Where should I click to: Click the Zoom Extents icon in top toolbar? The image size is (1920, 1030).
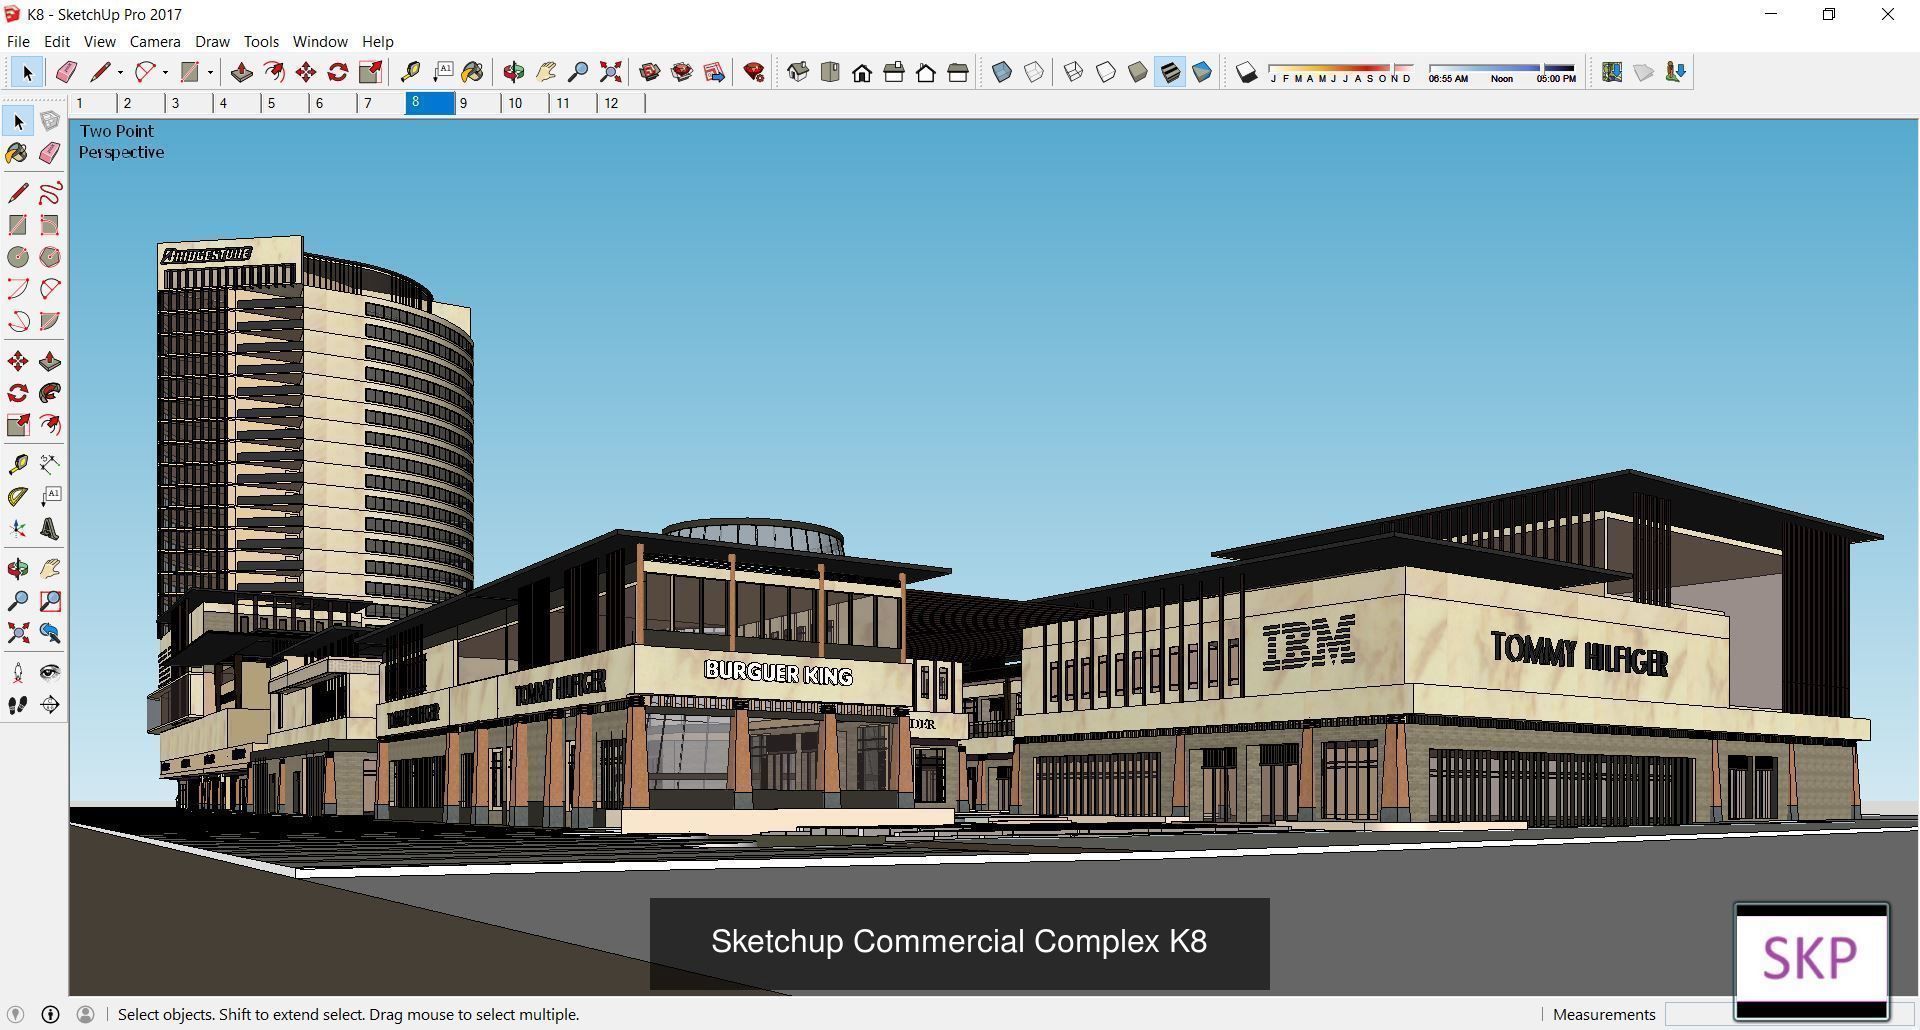(610, 72)
